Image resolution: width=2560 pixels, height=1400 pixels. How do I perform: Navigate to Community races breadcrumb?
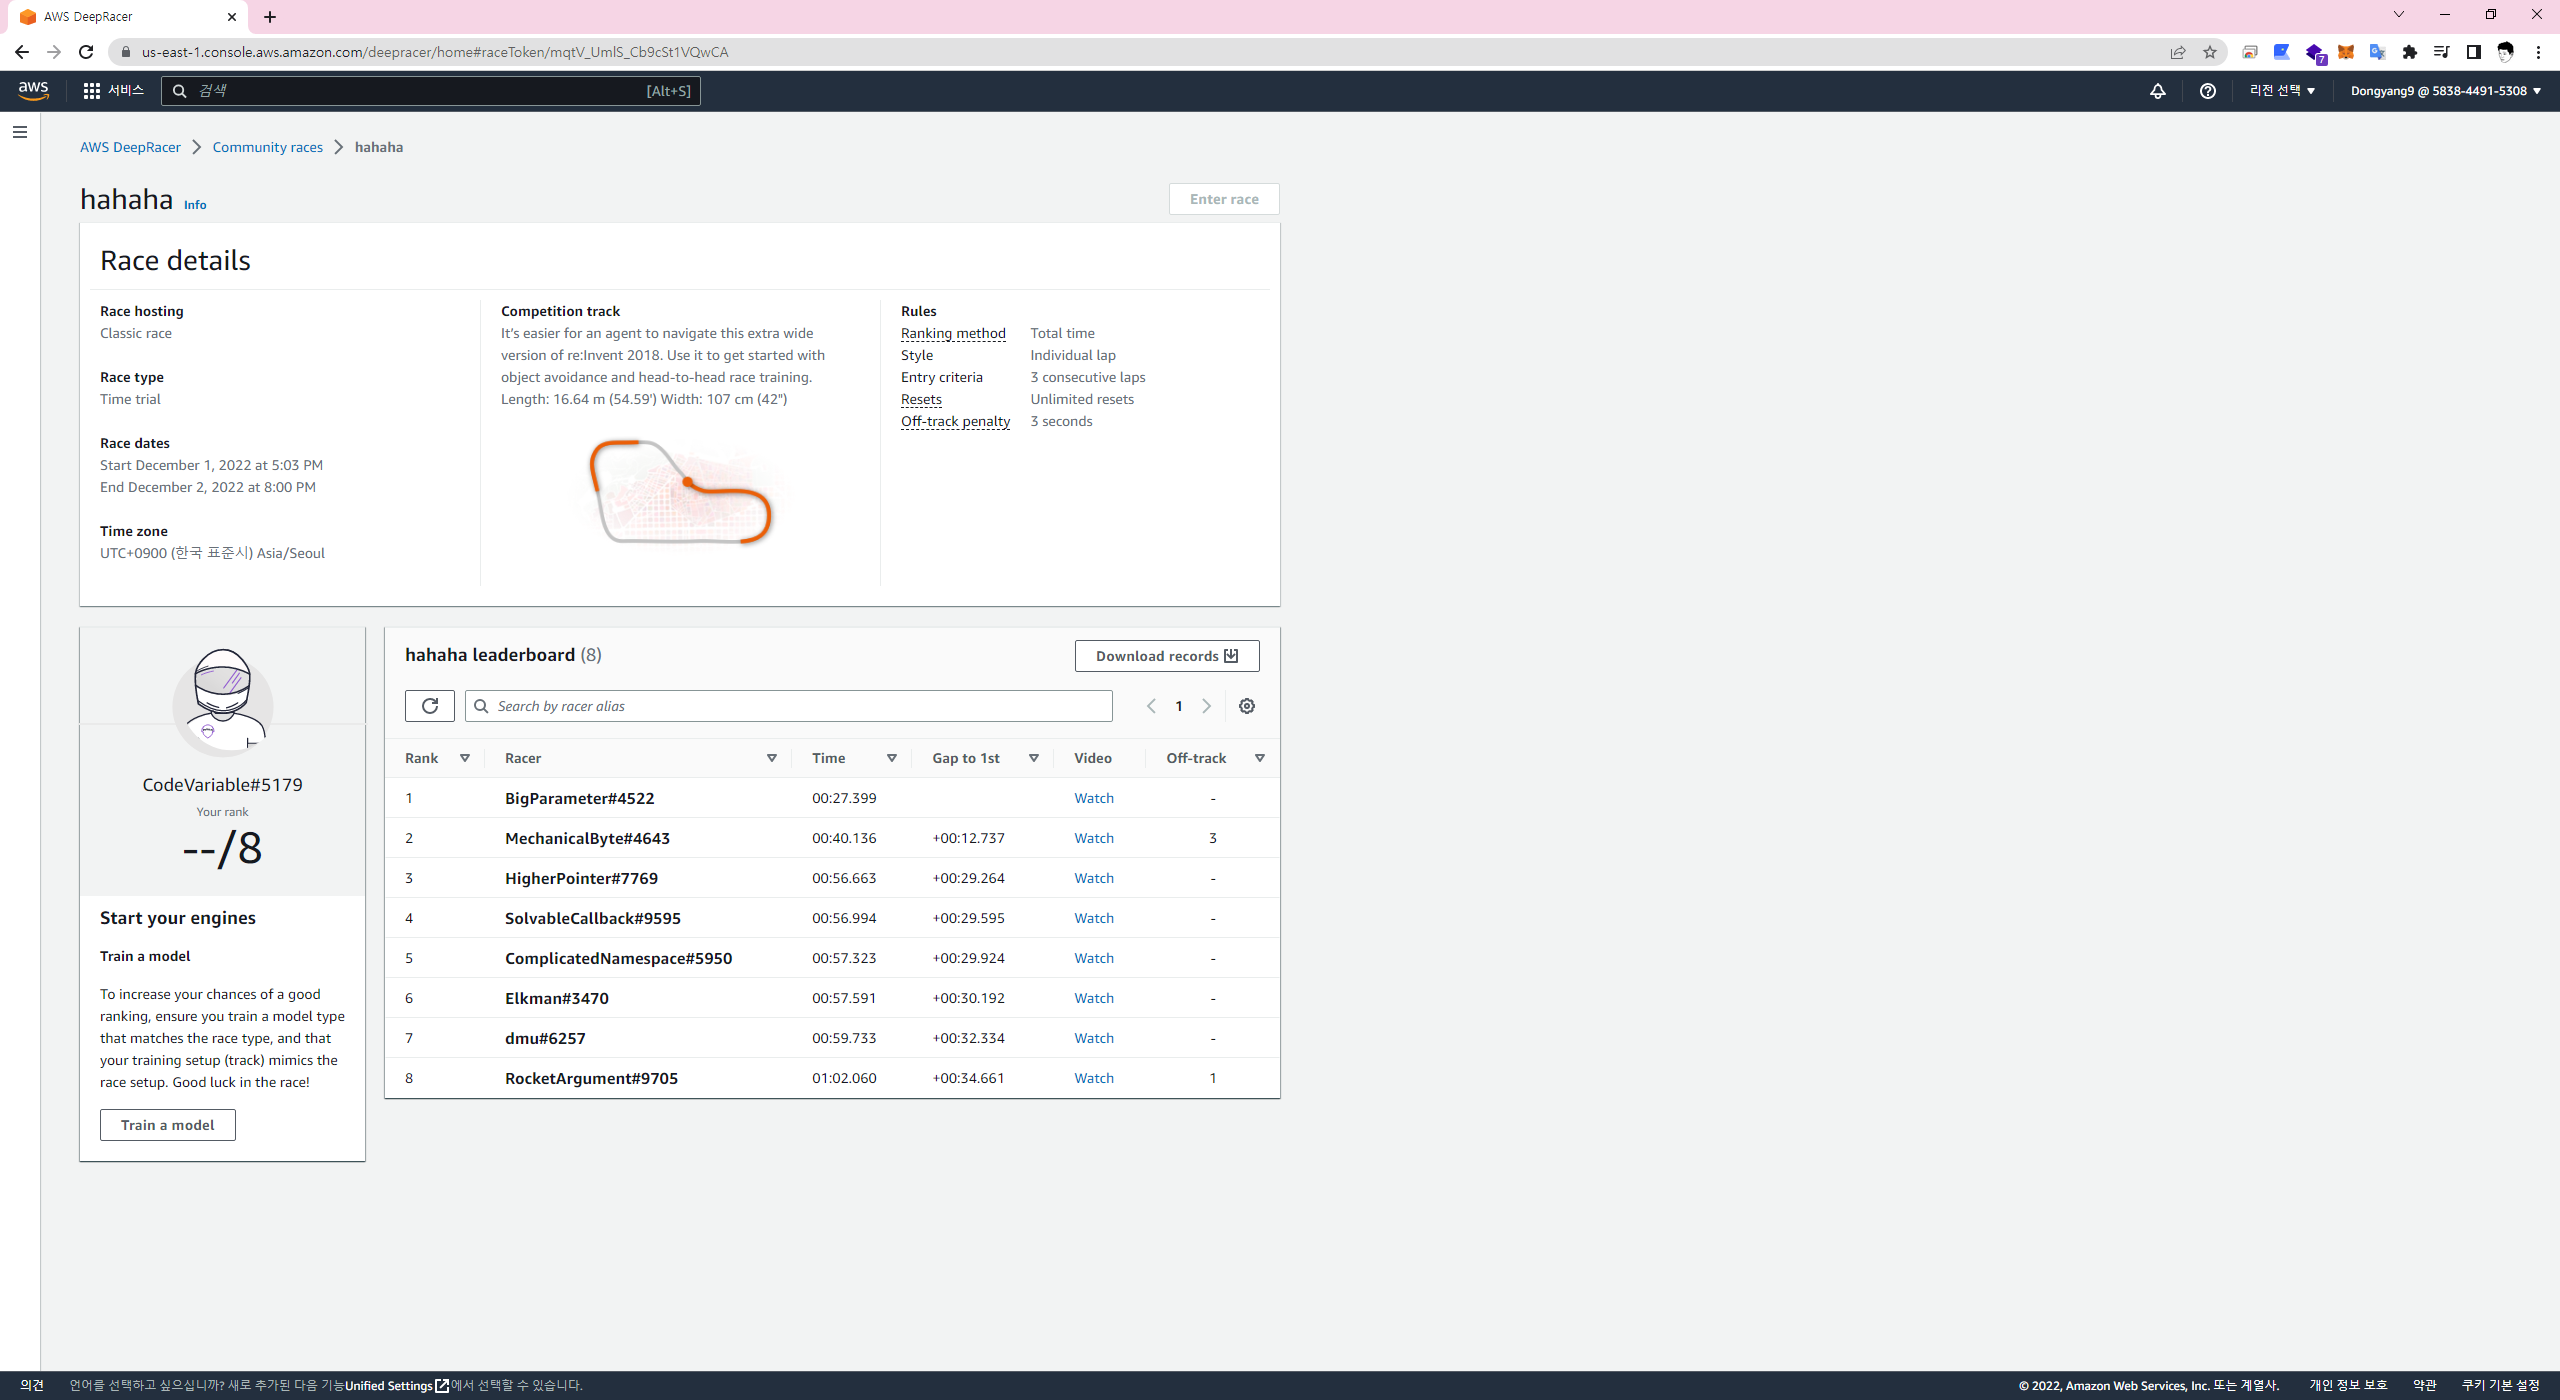click(x=267, y=147)
